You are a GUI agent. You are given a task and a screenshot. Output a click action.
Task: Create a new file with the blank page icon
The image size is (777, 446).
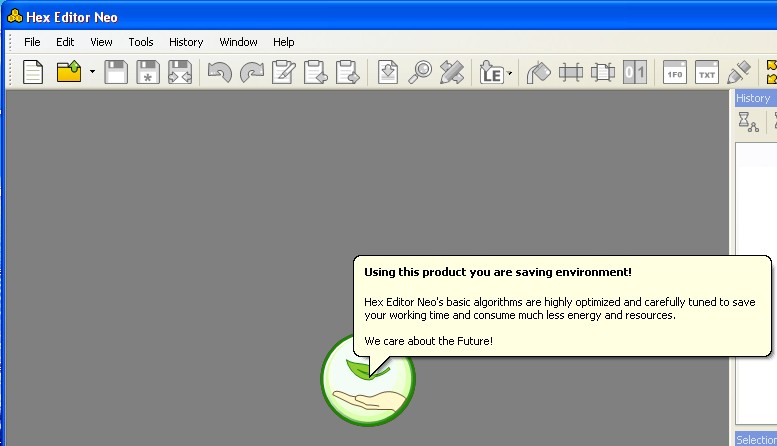33,72
